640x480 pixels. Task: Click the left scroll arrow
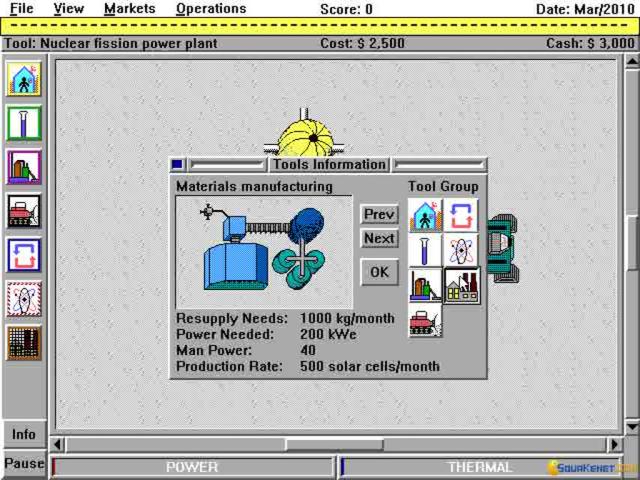click(x=58, y=444)
